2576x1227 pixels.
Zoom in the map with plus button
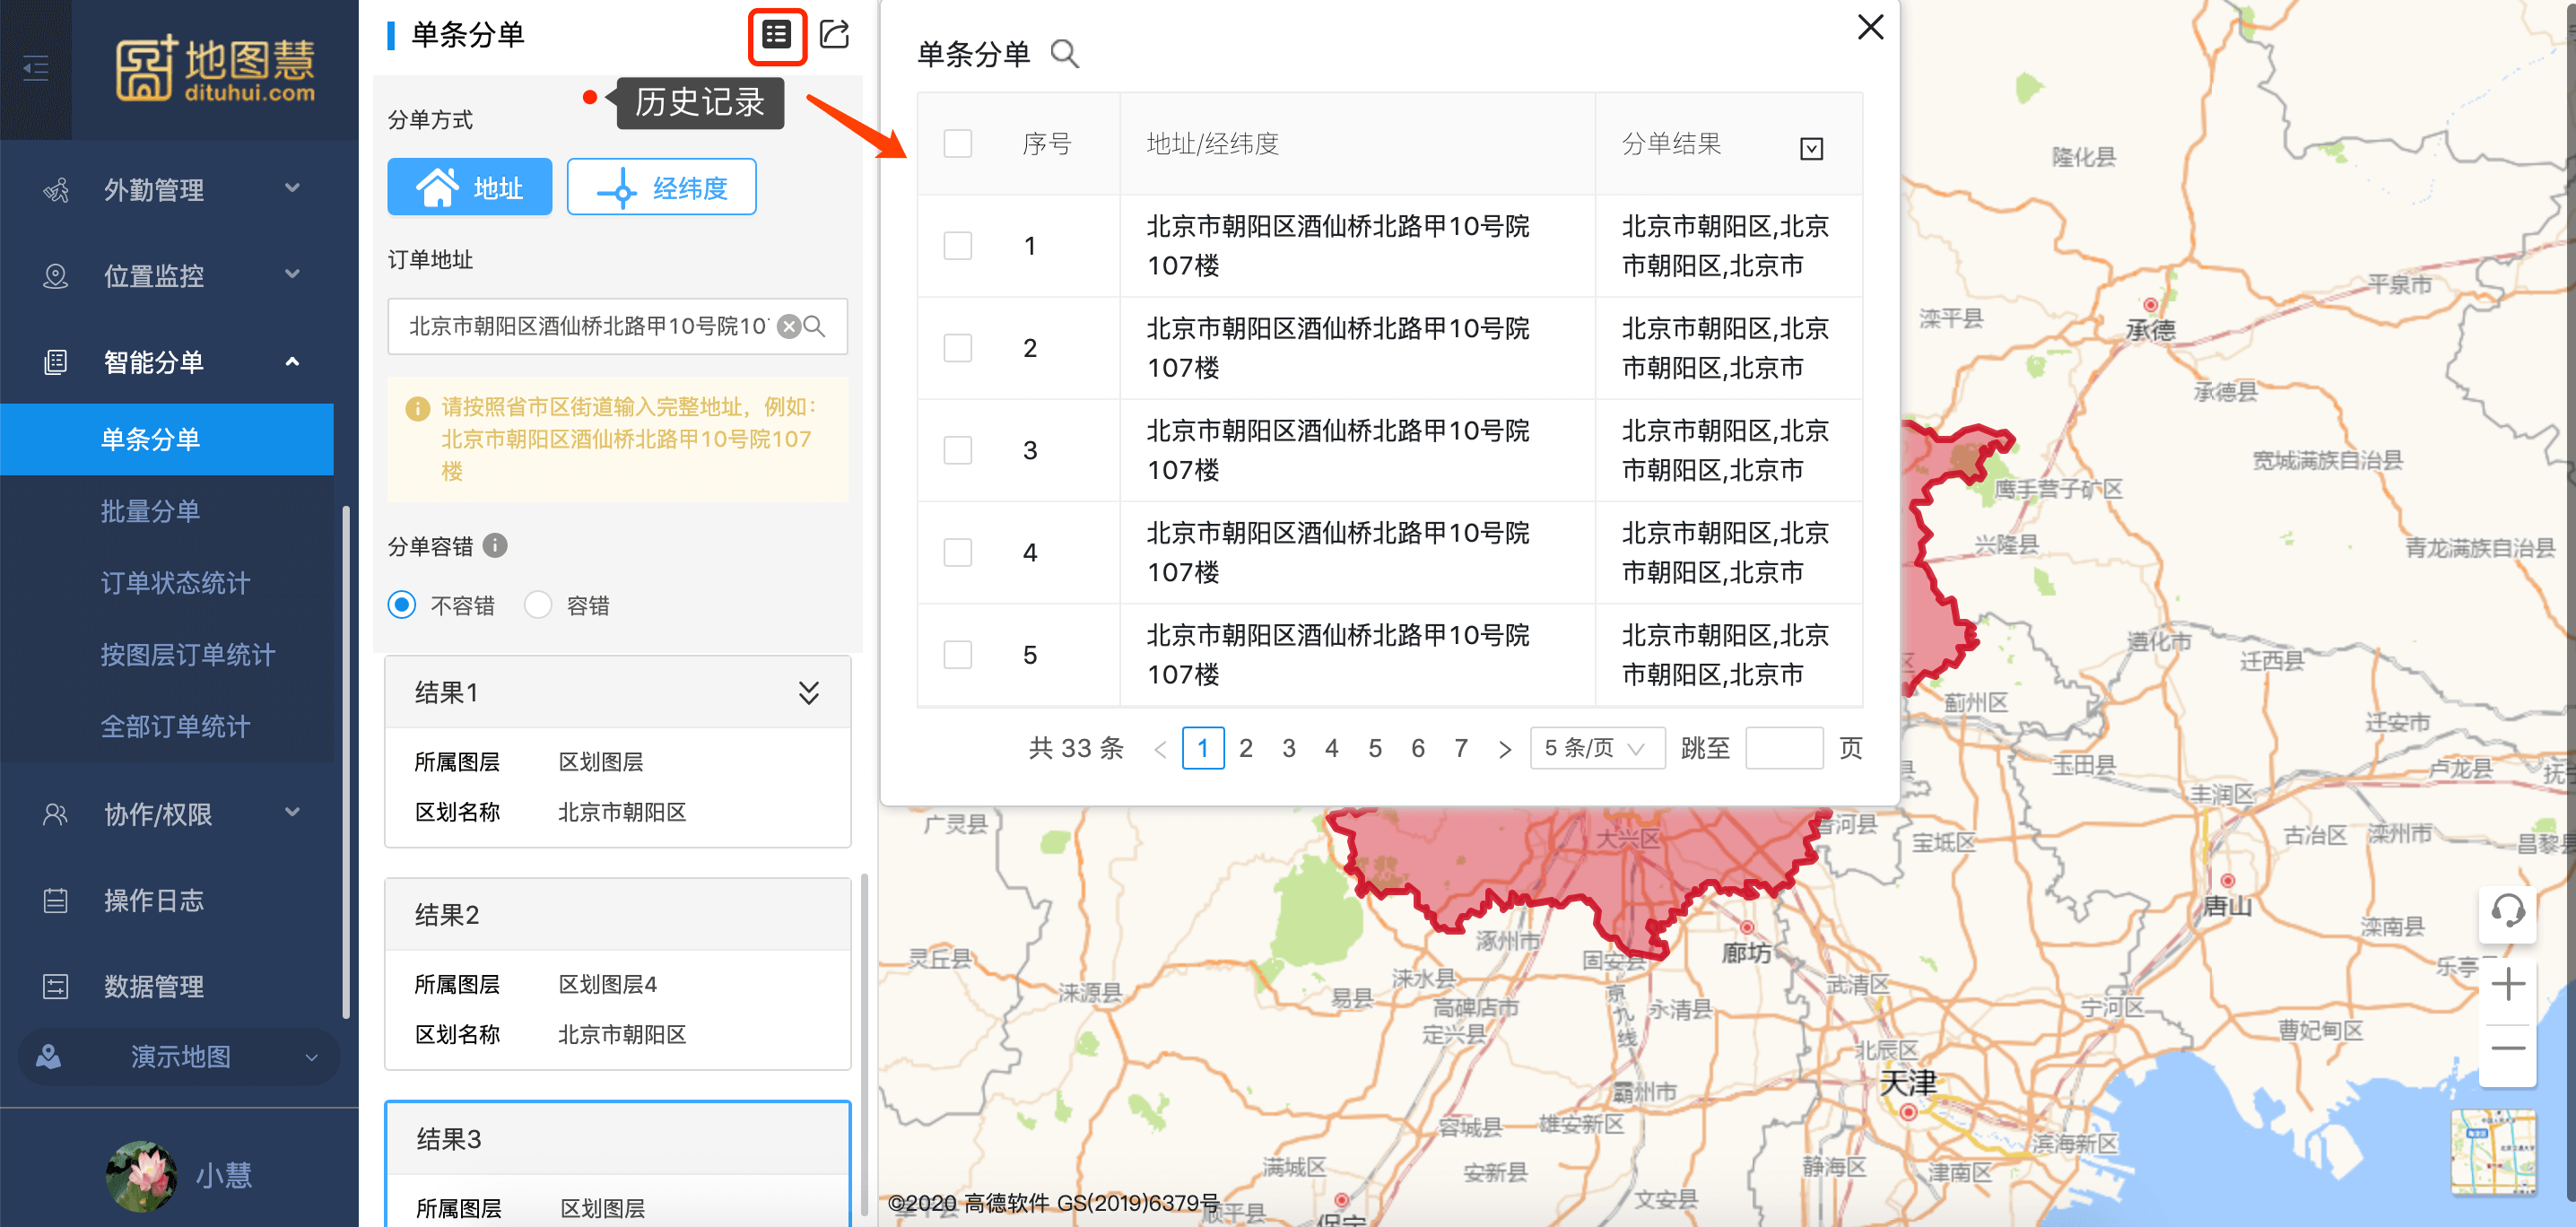tap(2508, 985)
